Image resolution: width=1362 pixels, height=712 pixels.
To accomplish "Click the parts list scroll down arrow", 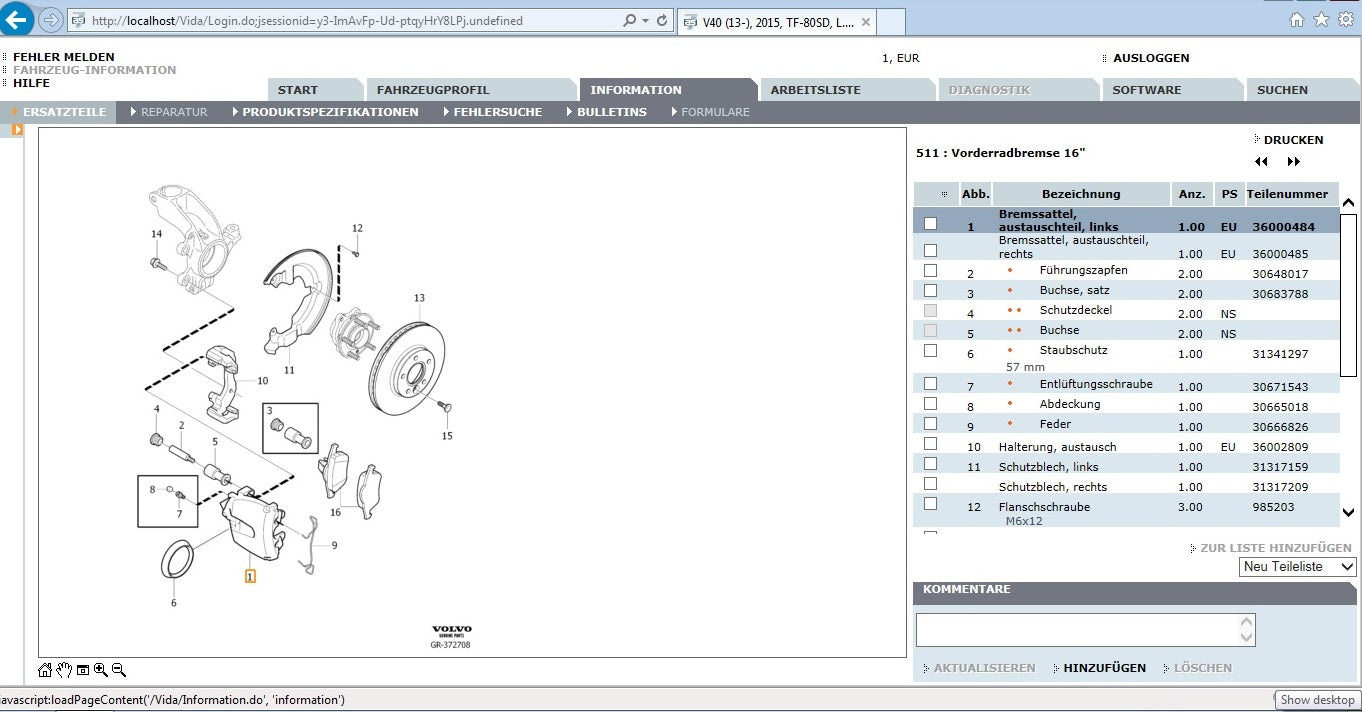I will point(1349,513).
